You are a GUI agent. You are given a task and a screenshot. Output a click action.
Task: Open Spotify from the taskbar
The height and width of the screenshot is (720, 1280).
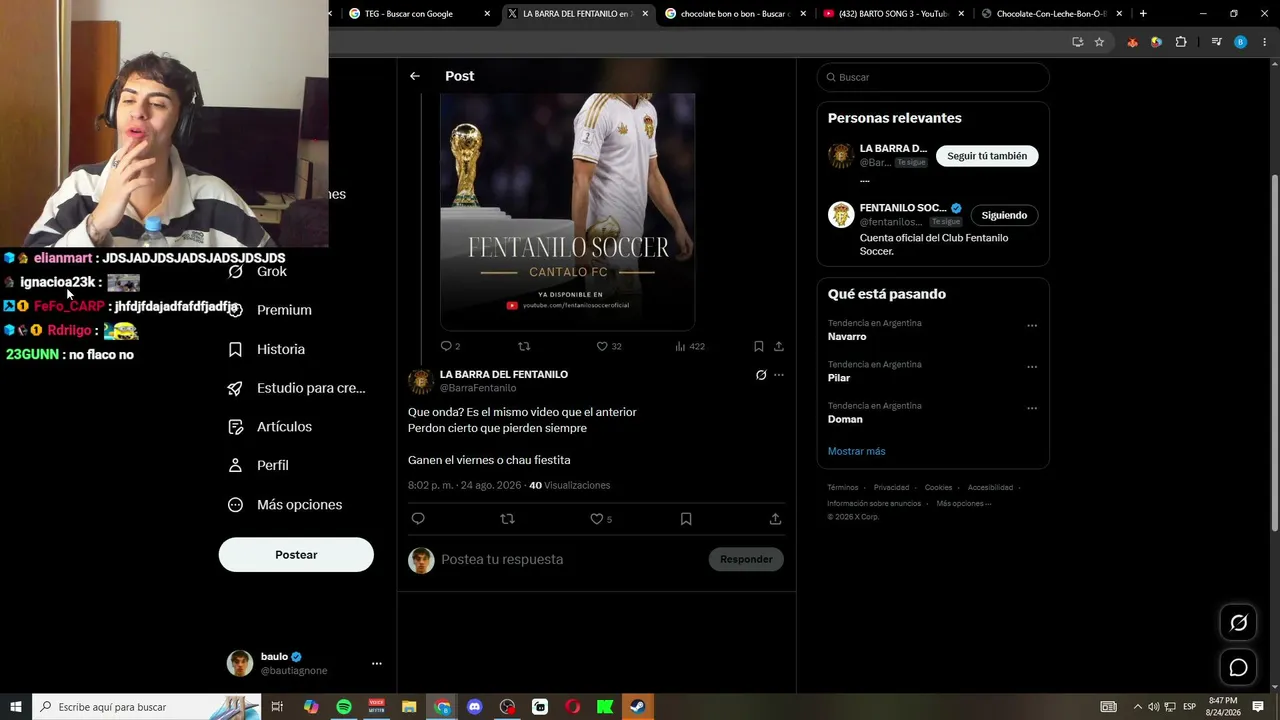click(344, 707)
